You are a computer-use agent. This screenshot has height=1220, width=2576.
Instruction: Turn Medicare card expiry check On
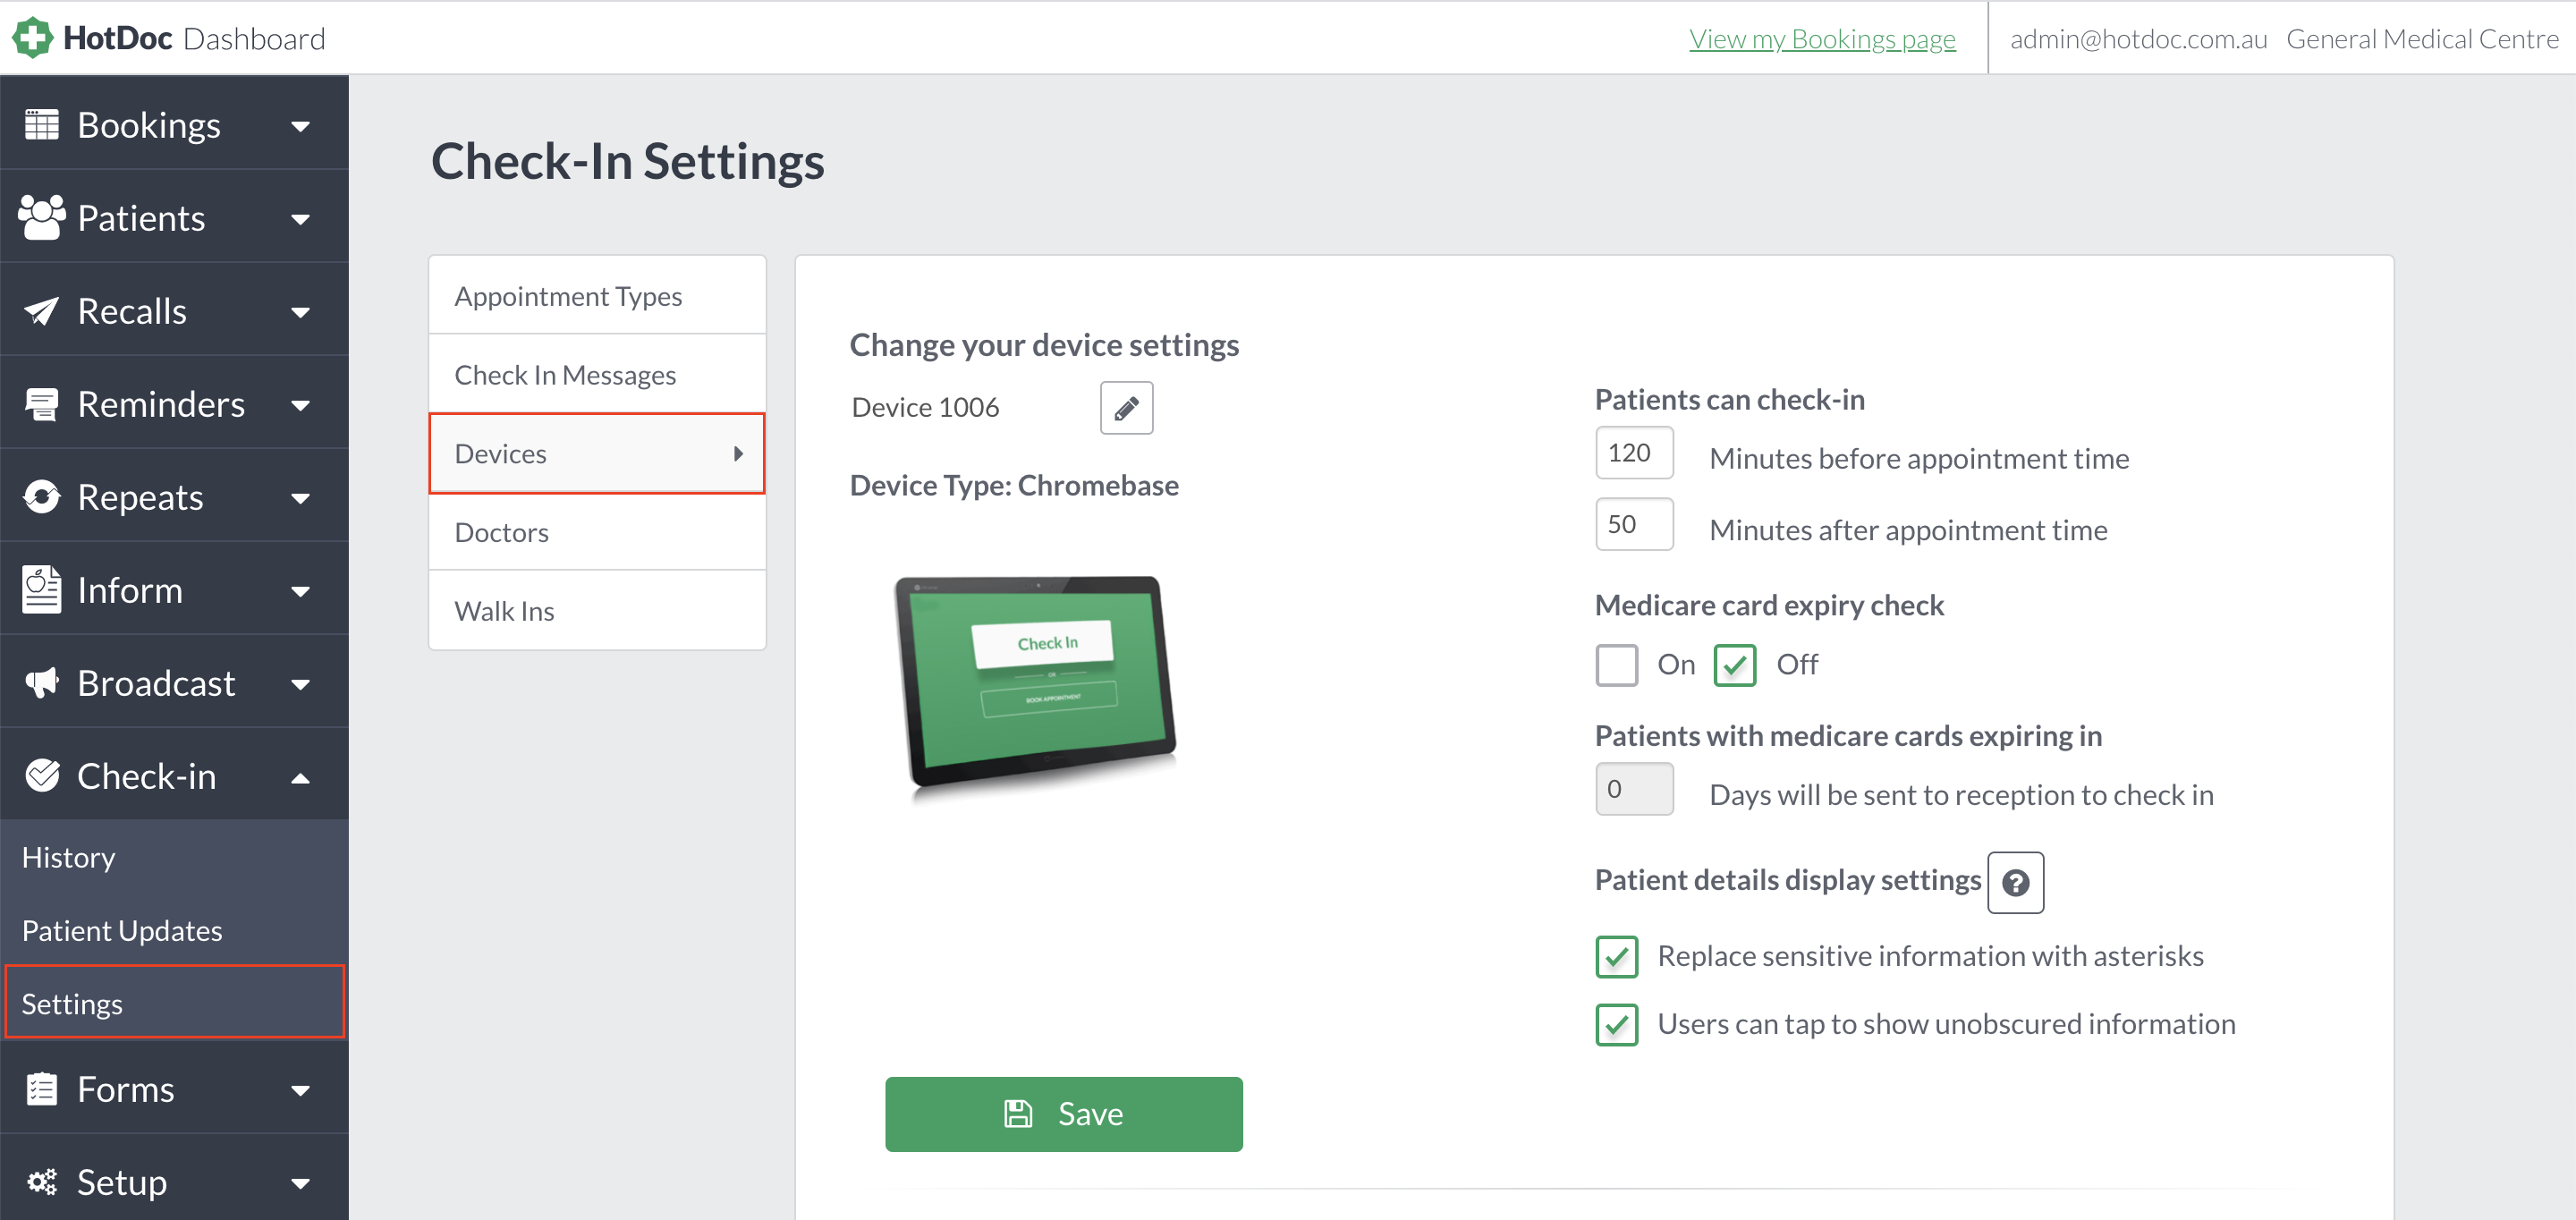pos(1616,665)
